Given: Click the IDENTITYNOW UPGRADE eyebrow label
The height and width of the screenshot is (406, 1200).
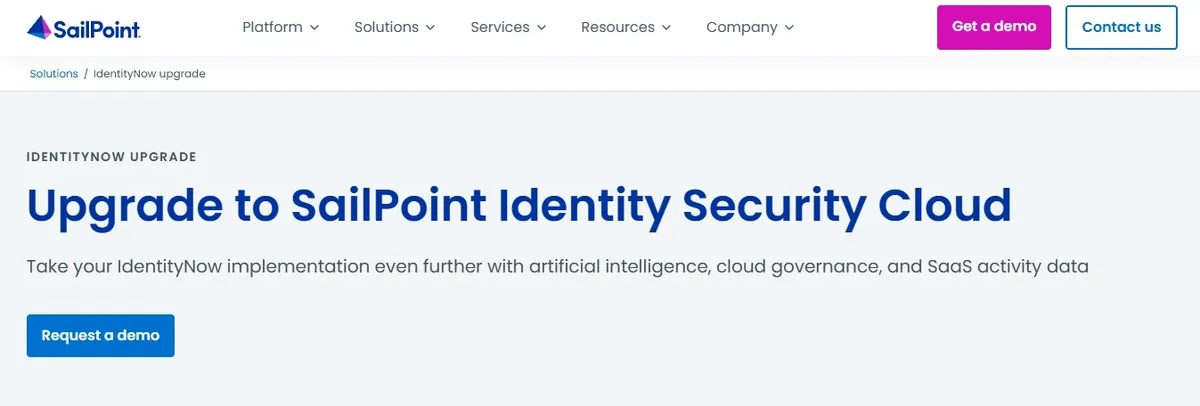Looking at the screenshot, I should [x=111, y=157].
